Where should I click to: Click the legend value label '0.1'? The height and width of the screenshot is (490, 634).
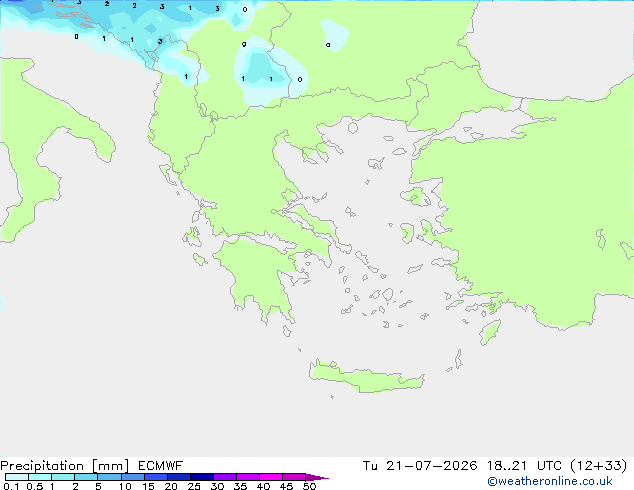(11, 486)
